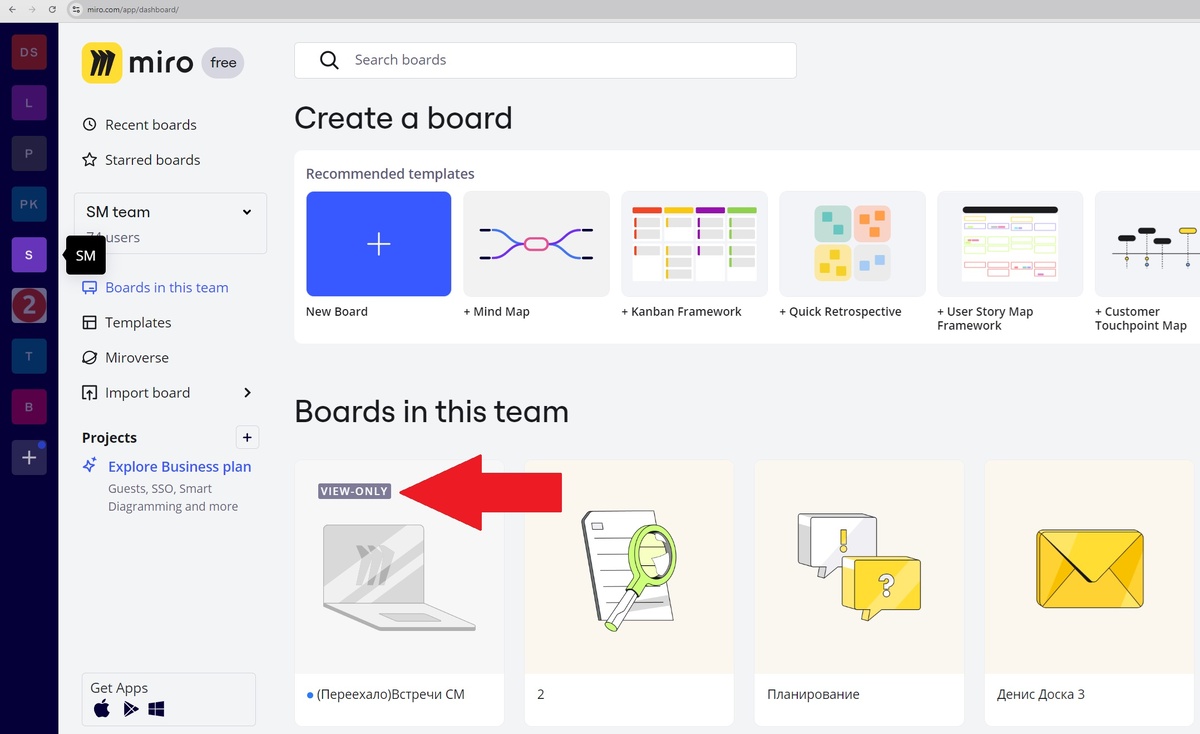Click the VIEW-ONLY badge
Image resolution: width=1200 pixels, height=734 pixels.
(354, 491)
